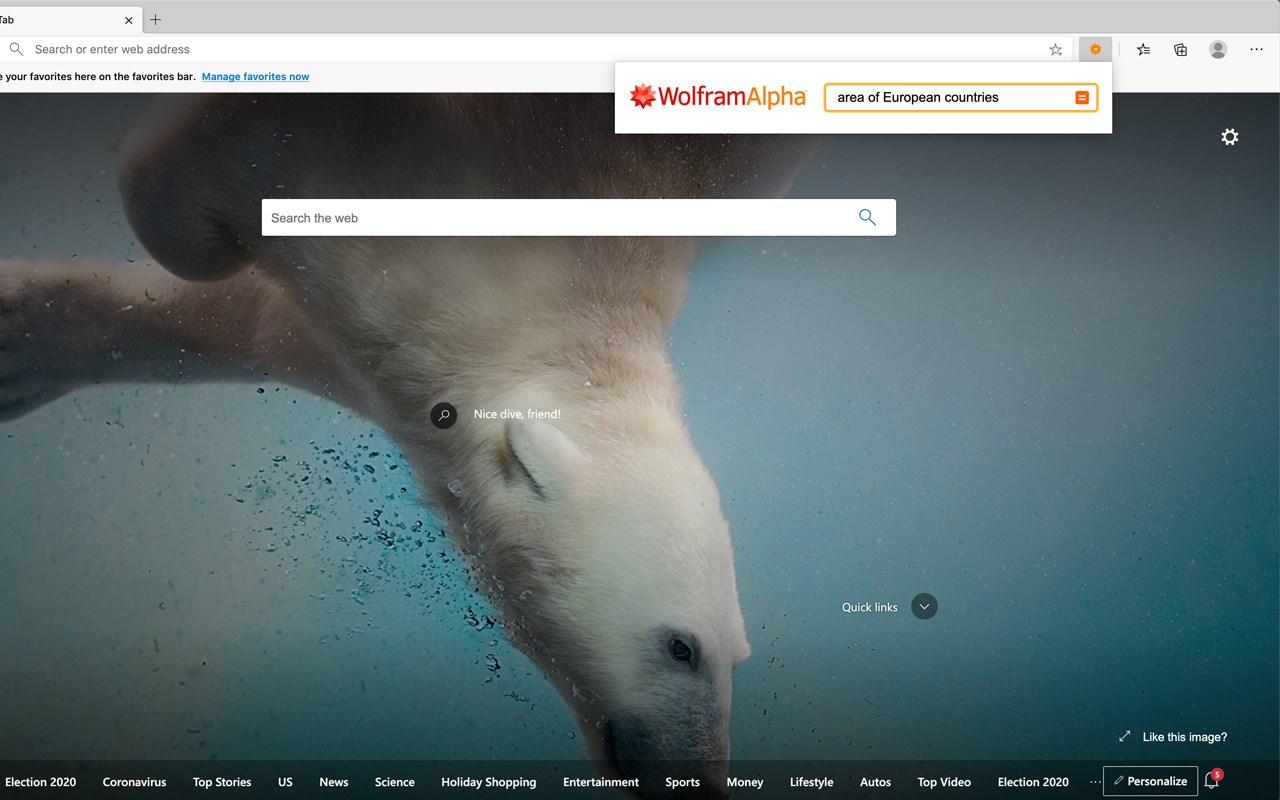
Task: Show more news categories ellipsis
Action: (1095, 782)
